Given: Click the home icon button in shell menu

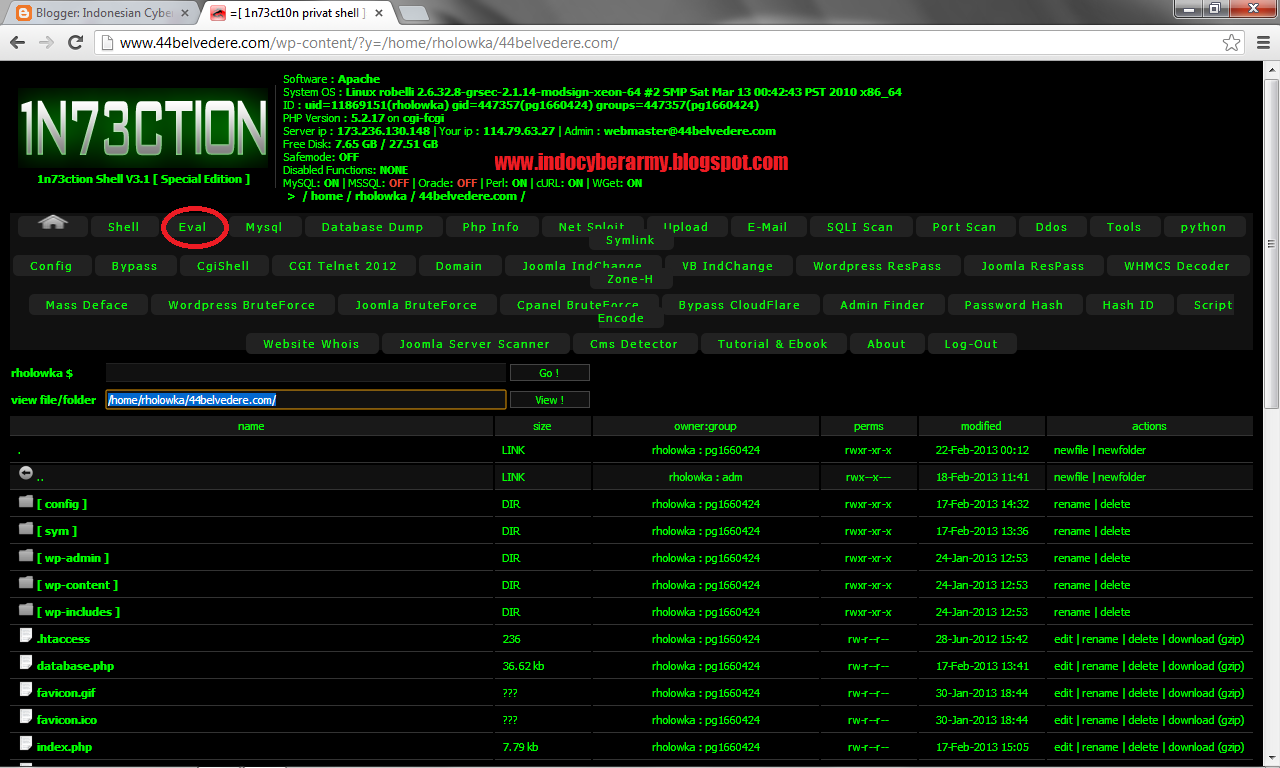Looking at the screenshot, I should 53,224.
